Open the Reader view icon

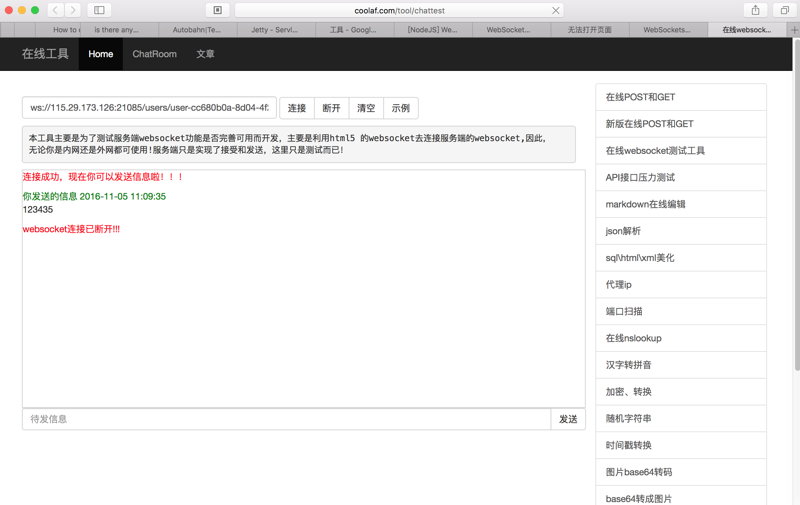click(217, 10)
